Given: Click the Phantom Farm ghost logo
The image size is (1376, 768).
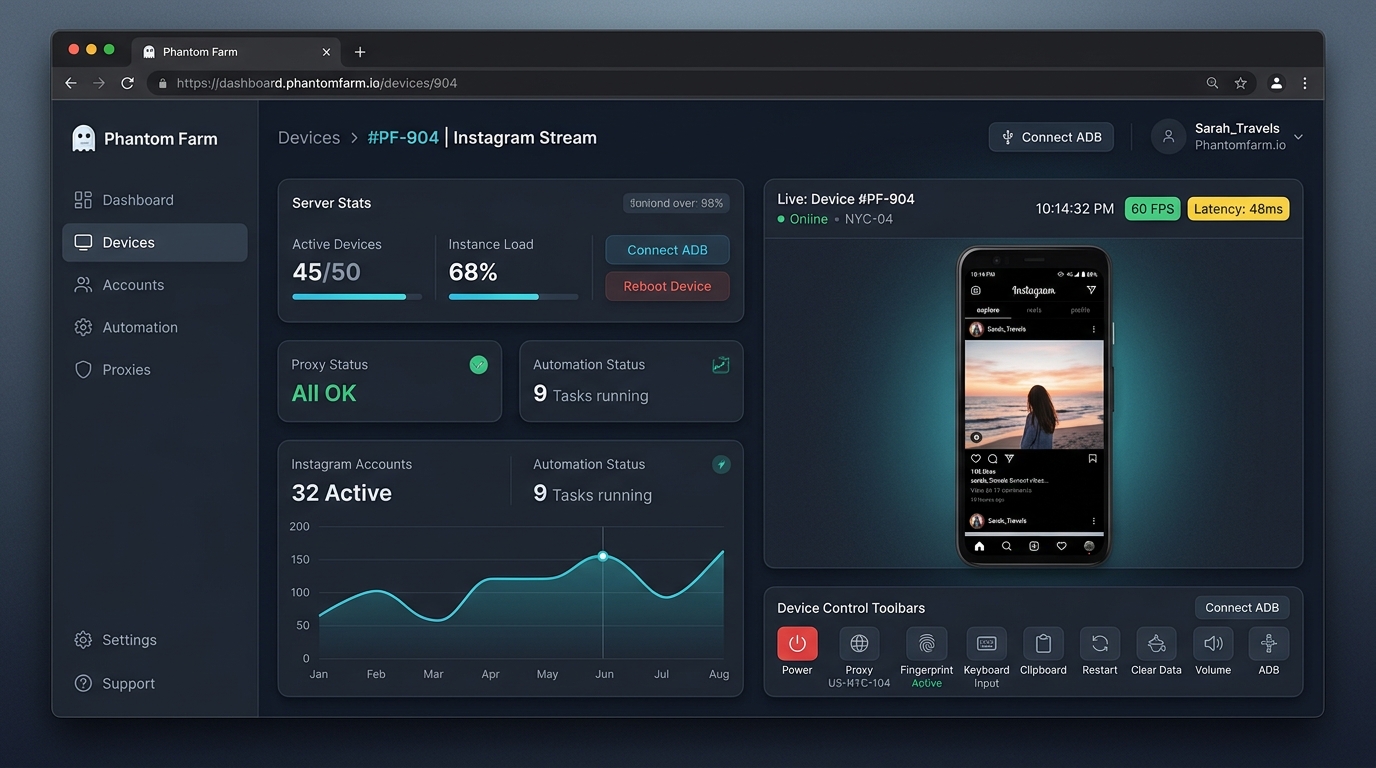Looking at the screenshot, I should (x=84, y=138).
